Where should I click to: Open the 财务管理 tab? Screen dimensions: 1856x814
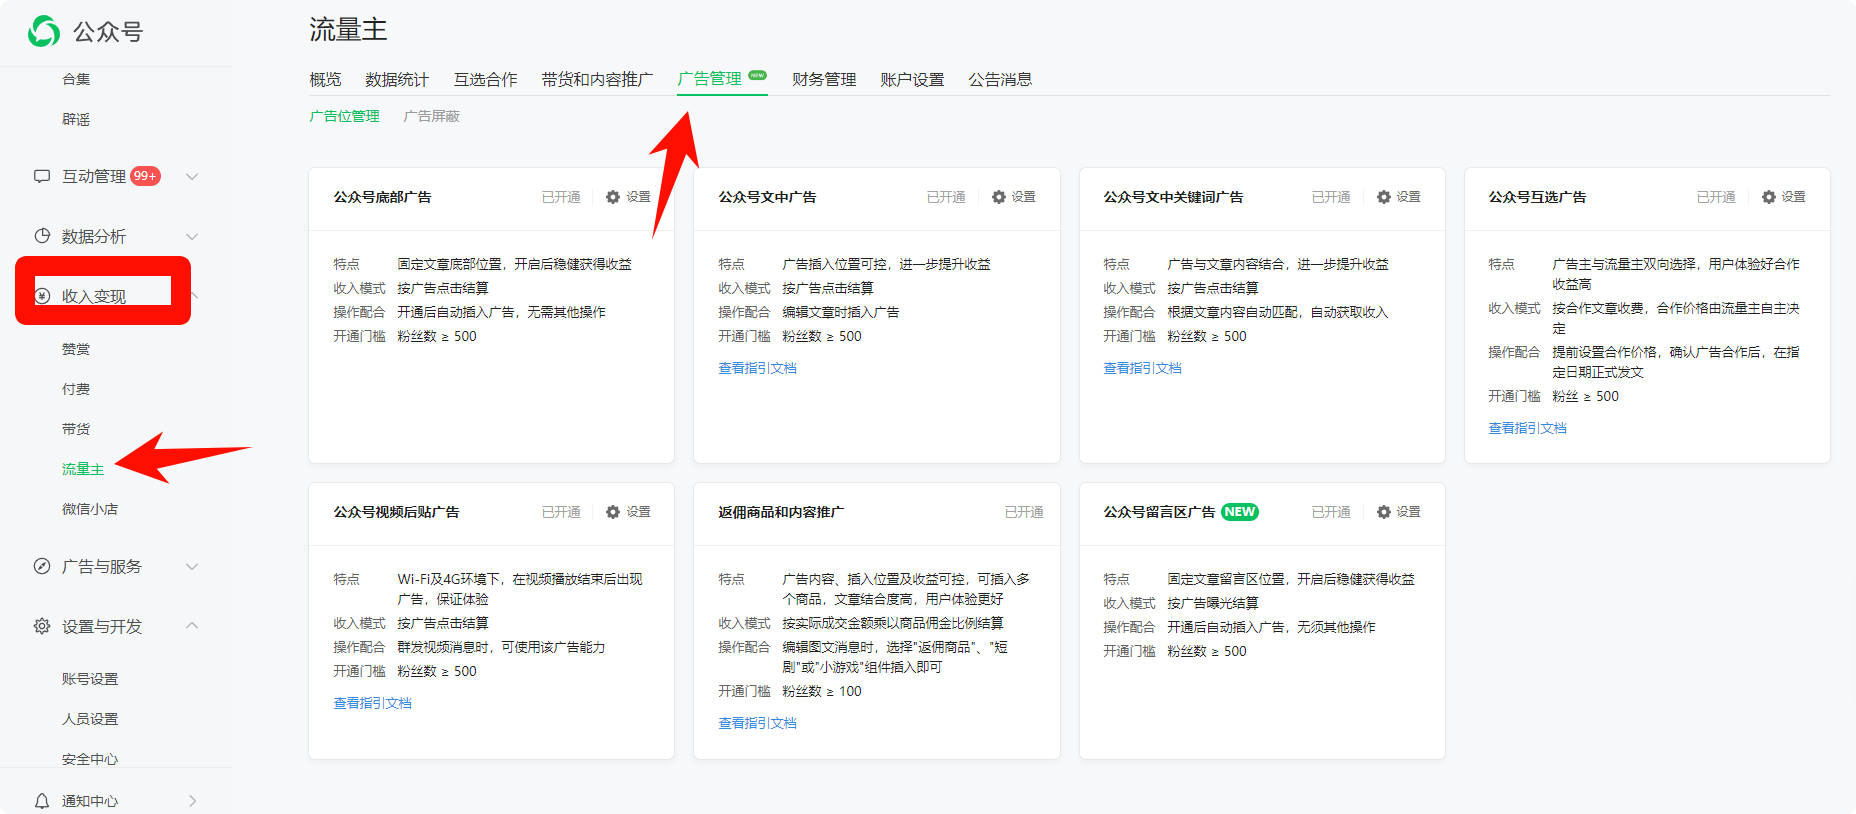[824, 79]
